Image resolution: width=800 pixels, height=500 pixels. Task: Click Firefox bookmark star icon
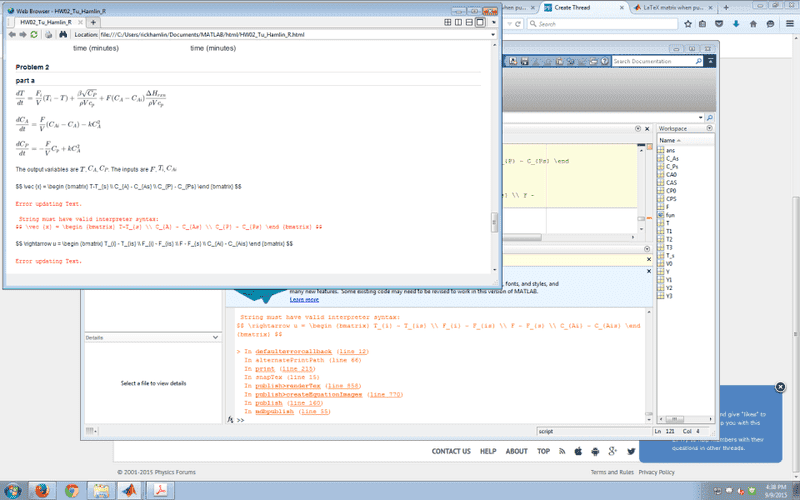click(x=687, y=24)
